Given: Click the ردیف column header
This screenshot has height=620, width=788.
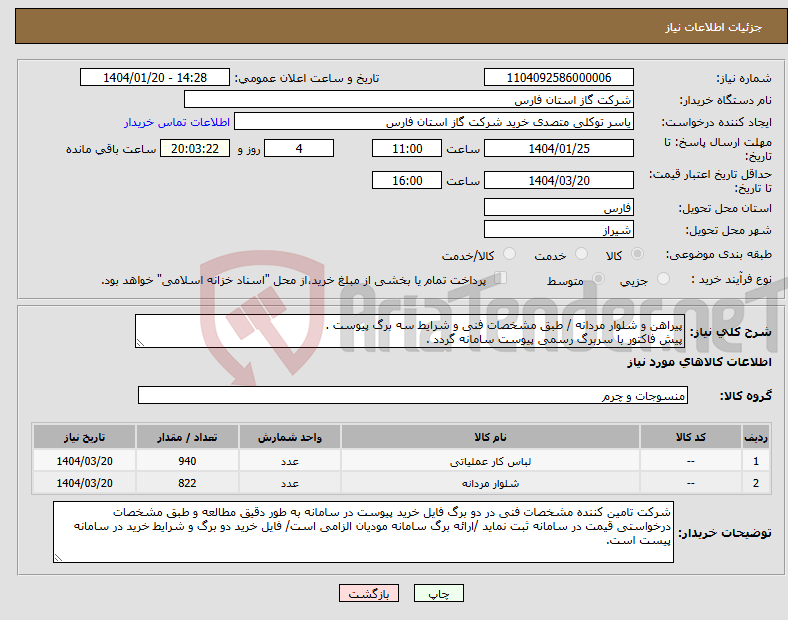Looking at the screenshot, I should point(755,437).
